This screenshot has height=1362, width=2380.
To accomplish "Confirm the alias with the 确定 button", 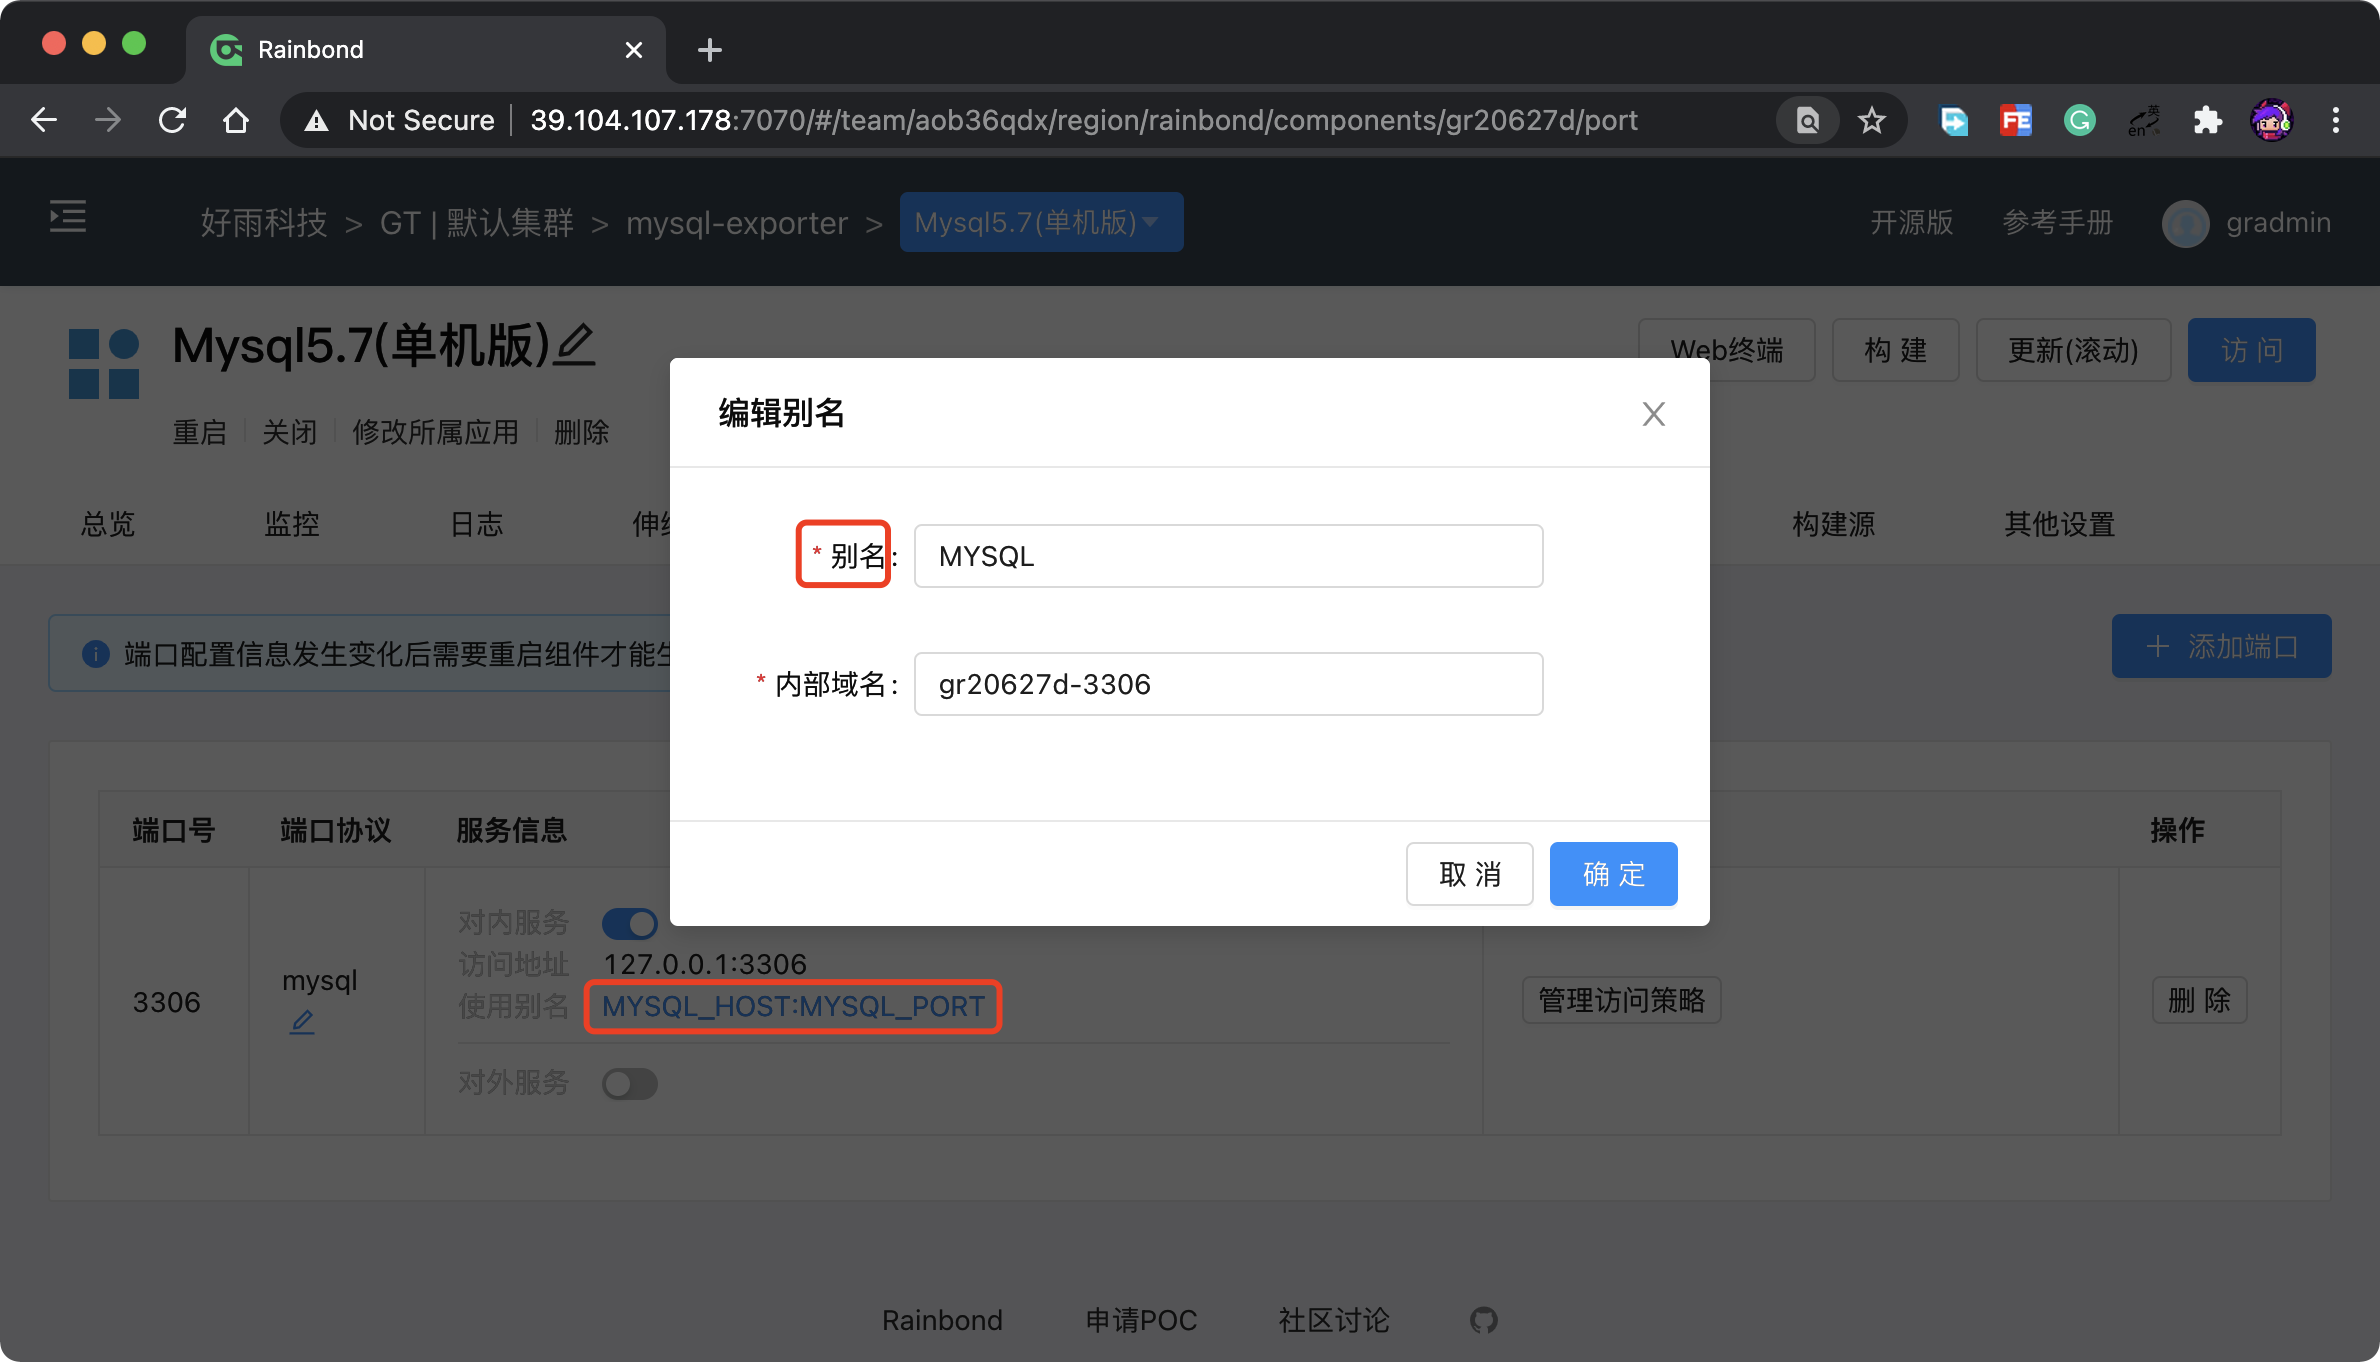I will tap(1612, 873).
